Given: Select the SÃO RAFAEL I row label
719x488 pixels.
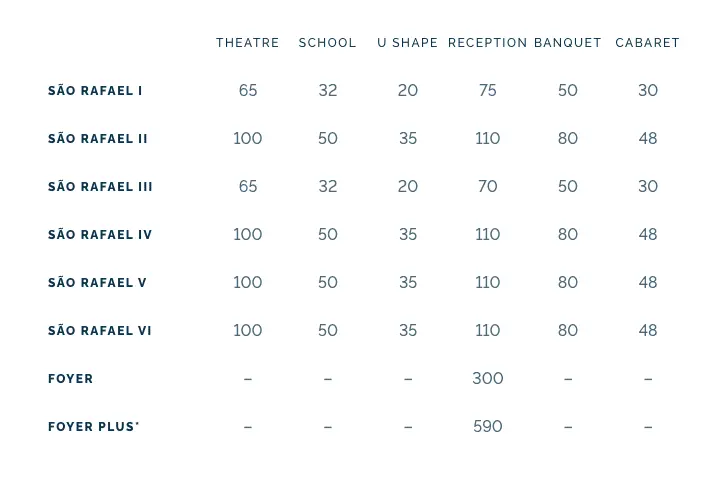Looking at the screenshot, I should (95, 91).
